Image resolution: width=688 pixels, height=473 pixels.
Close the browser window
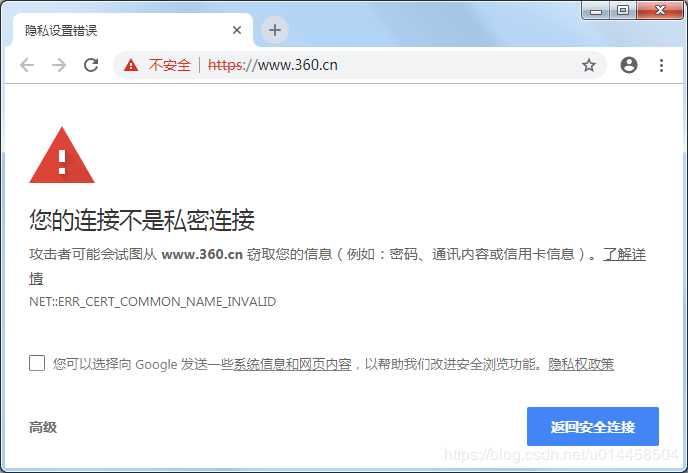pyautogui.click(x=659, y=11)
